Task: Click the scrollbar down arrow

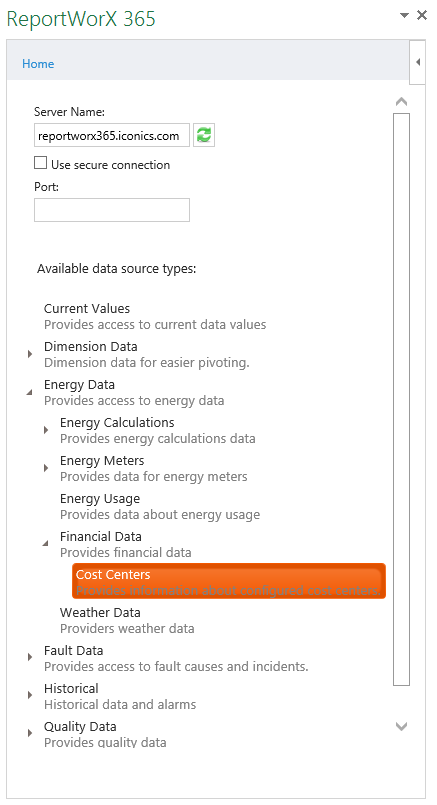Action: point(402,726)
